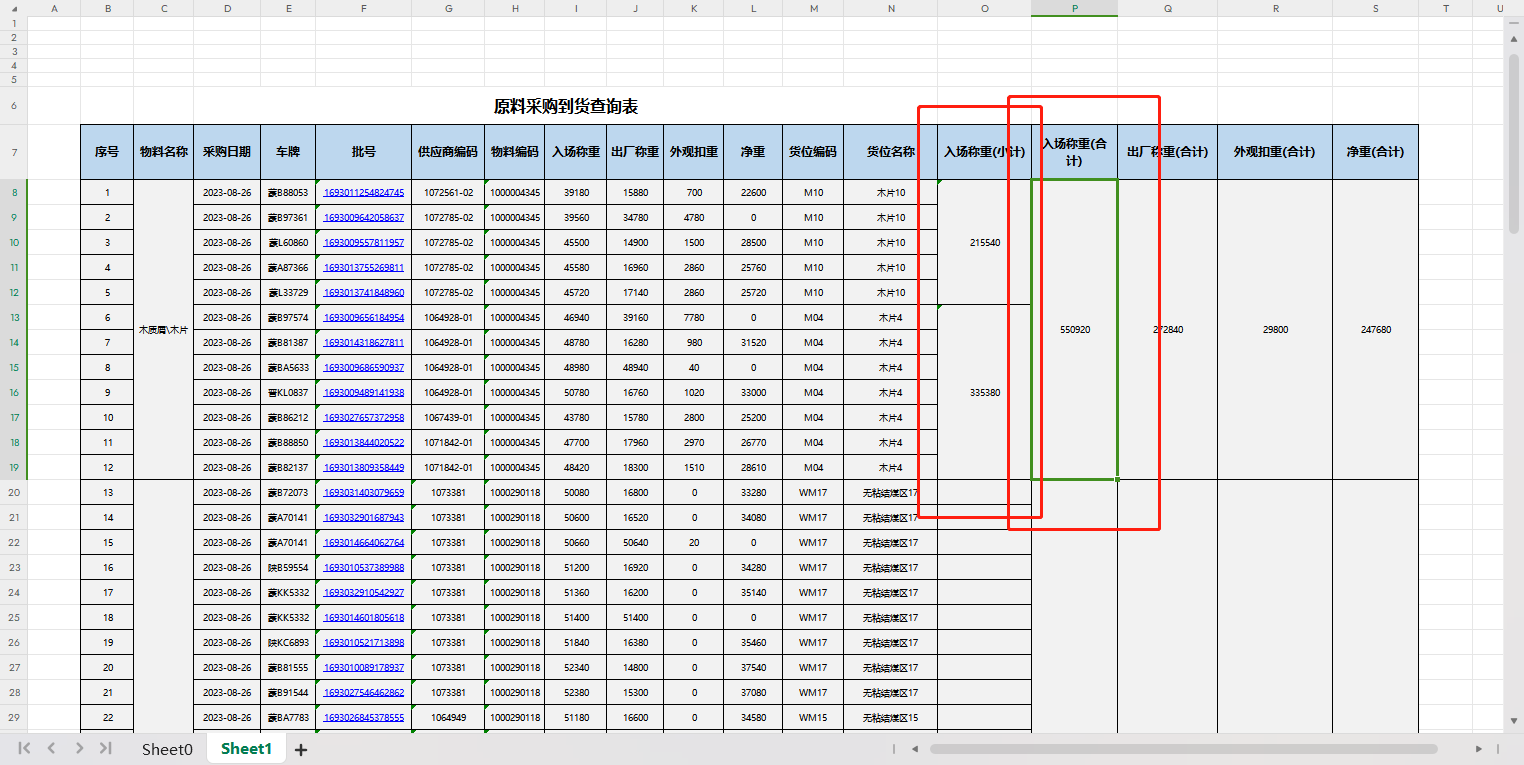Switch to the Sheet0 tab

tap(167, 749)
